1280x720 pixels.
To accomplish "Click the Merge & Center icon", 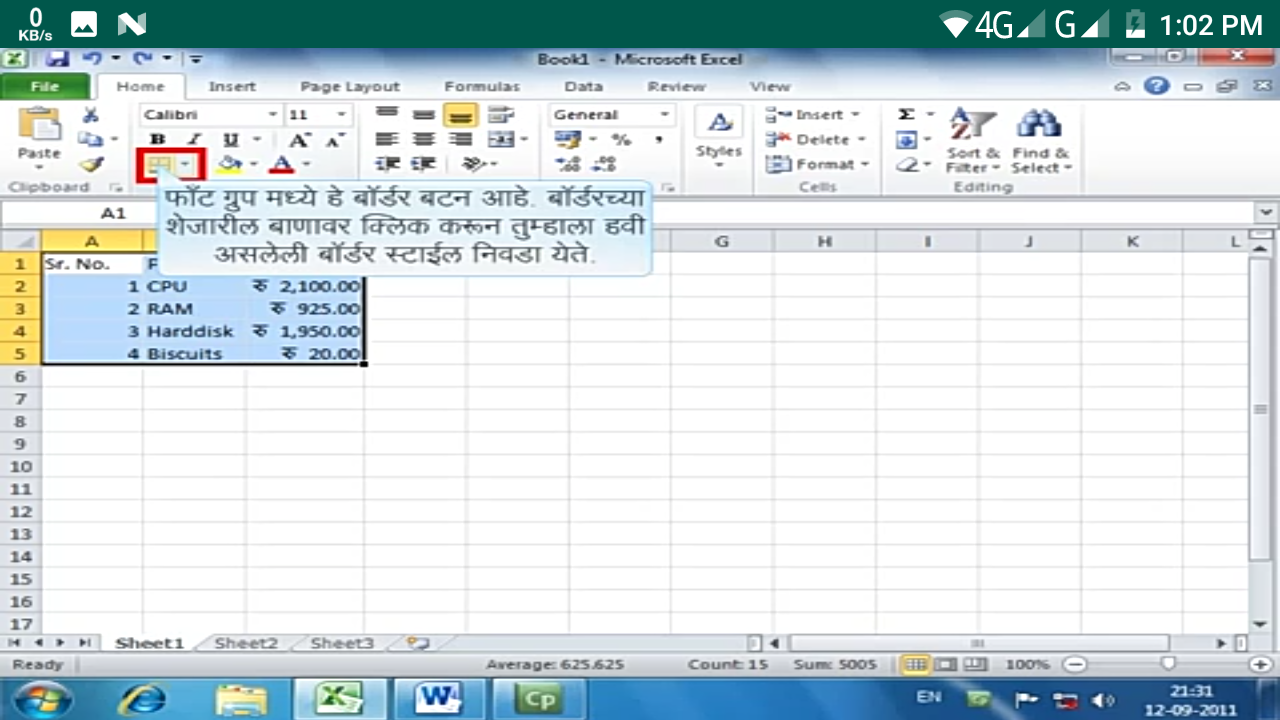I will [501, 139].
